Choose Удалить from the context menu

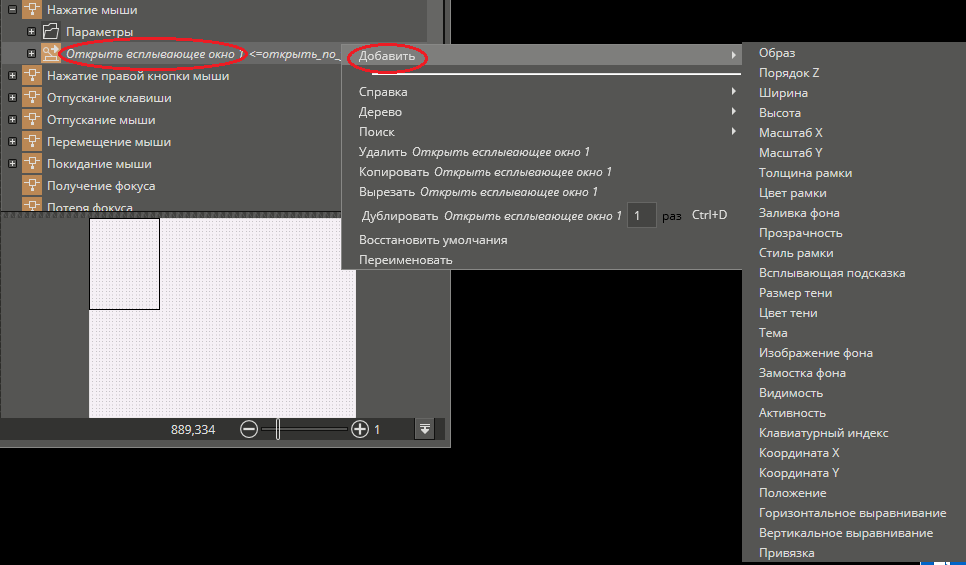[x=382, y=152]
